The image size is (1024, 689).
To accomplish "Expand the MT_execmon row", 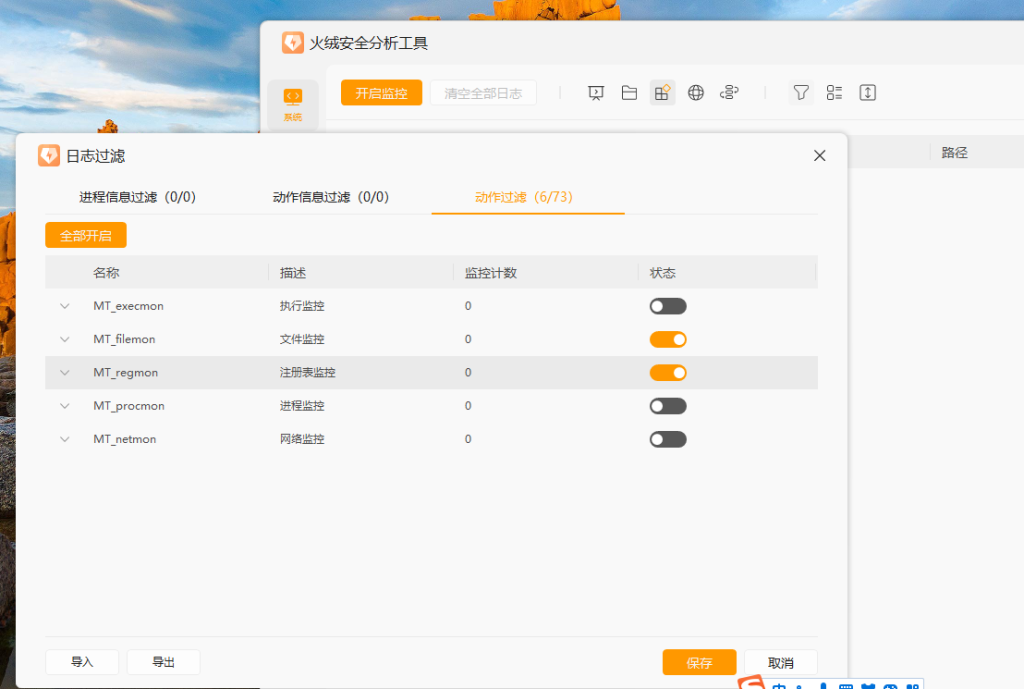I will tap(65, 306).
